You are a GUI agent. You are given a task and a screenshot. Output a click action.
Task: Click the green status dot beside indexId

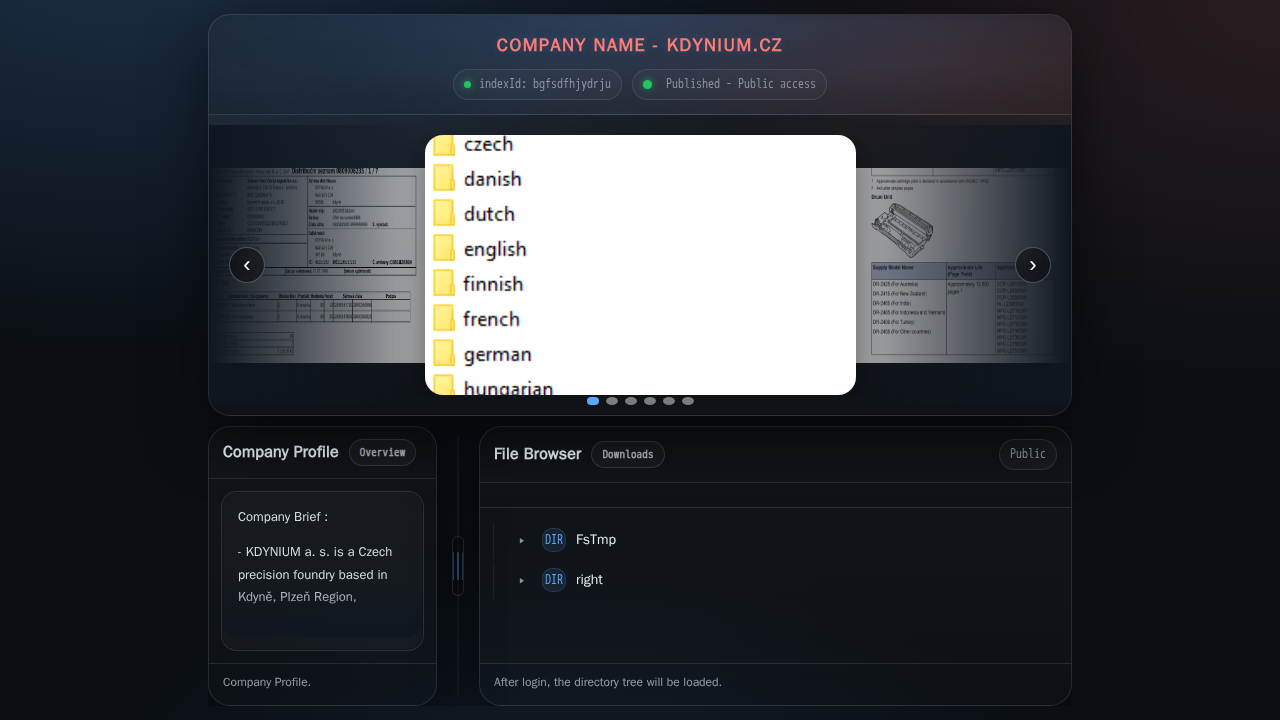pyautogui.click(x=467, y=84)
